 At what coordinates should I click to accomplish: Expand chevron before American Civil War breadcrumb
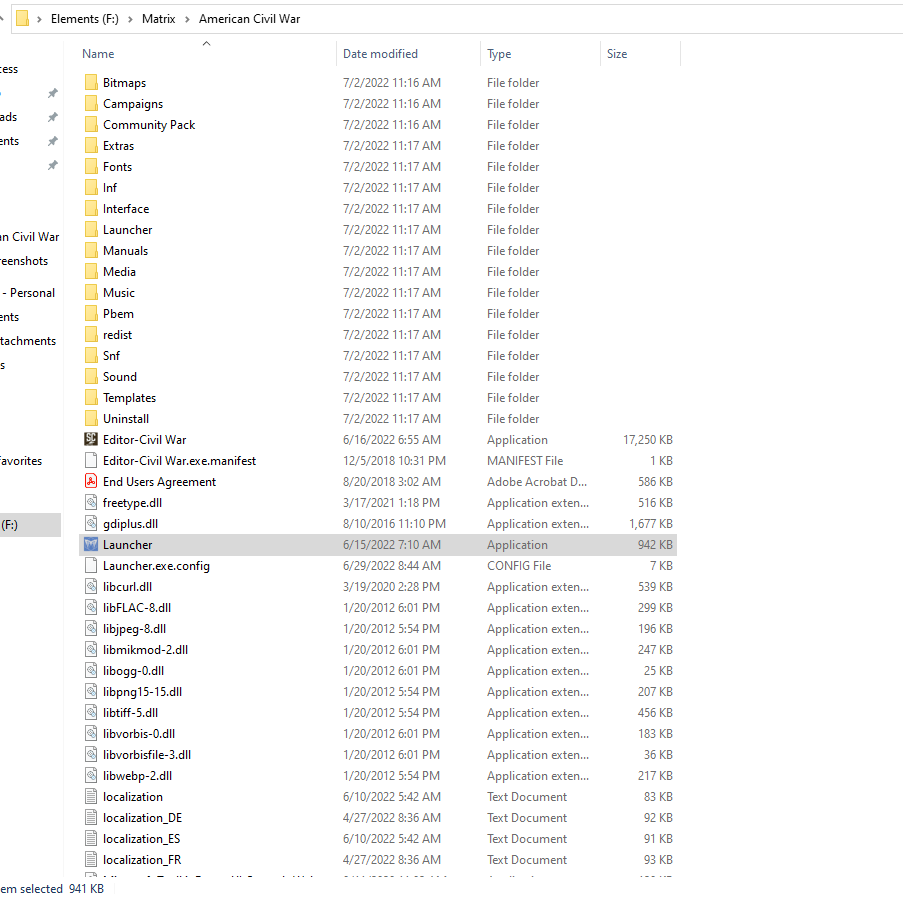coord(187,19)
